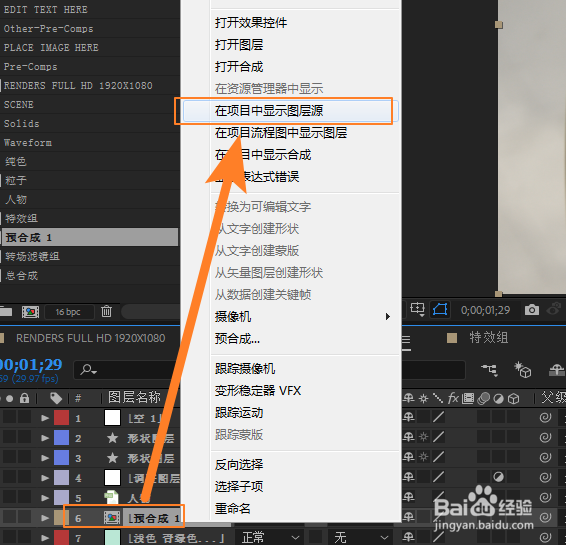Toggle adjustment layer switch for layer 4

click(498, 478)
